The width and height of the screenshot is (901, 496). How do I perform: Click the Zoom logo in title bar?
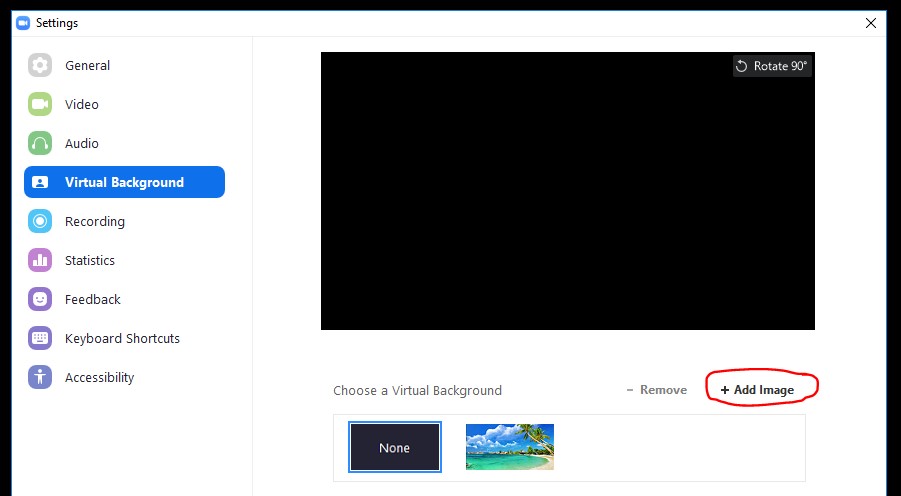23,23
